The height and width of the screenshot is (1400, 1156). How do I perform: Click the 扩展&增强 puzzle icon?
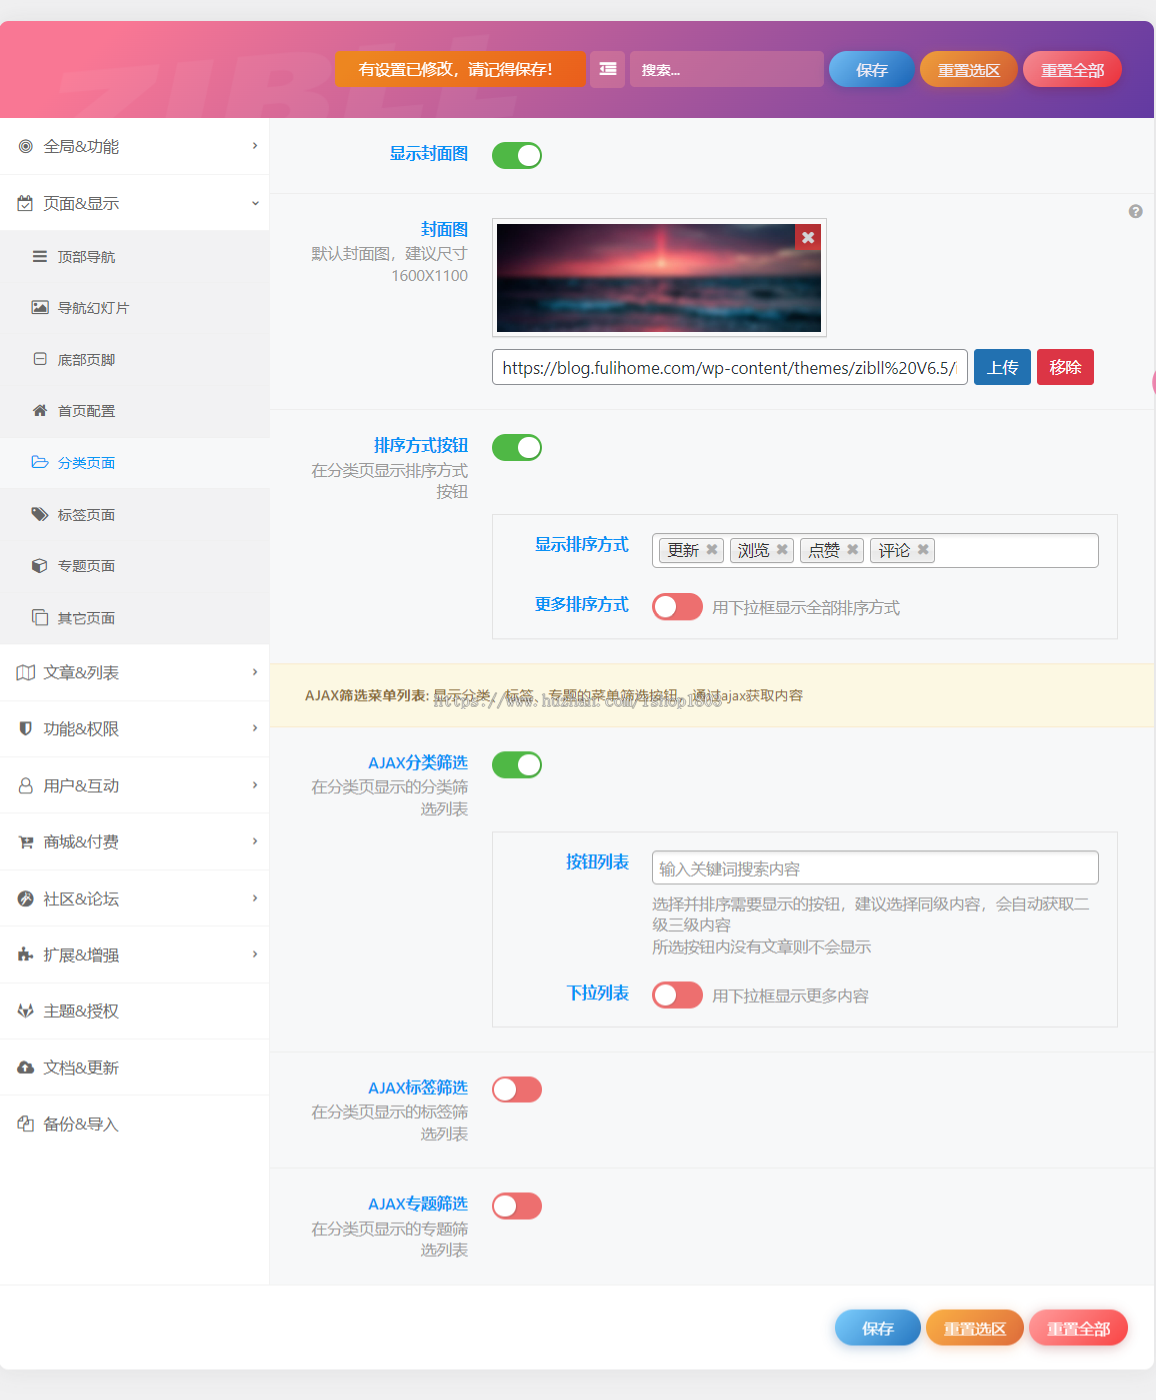click(x=26, y=955)
